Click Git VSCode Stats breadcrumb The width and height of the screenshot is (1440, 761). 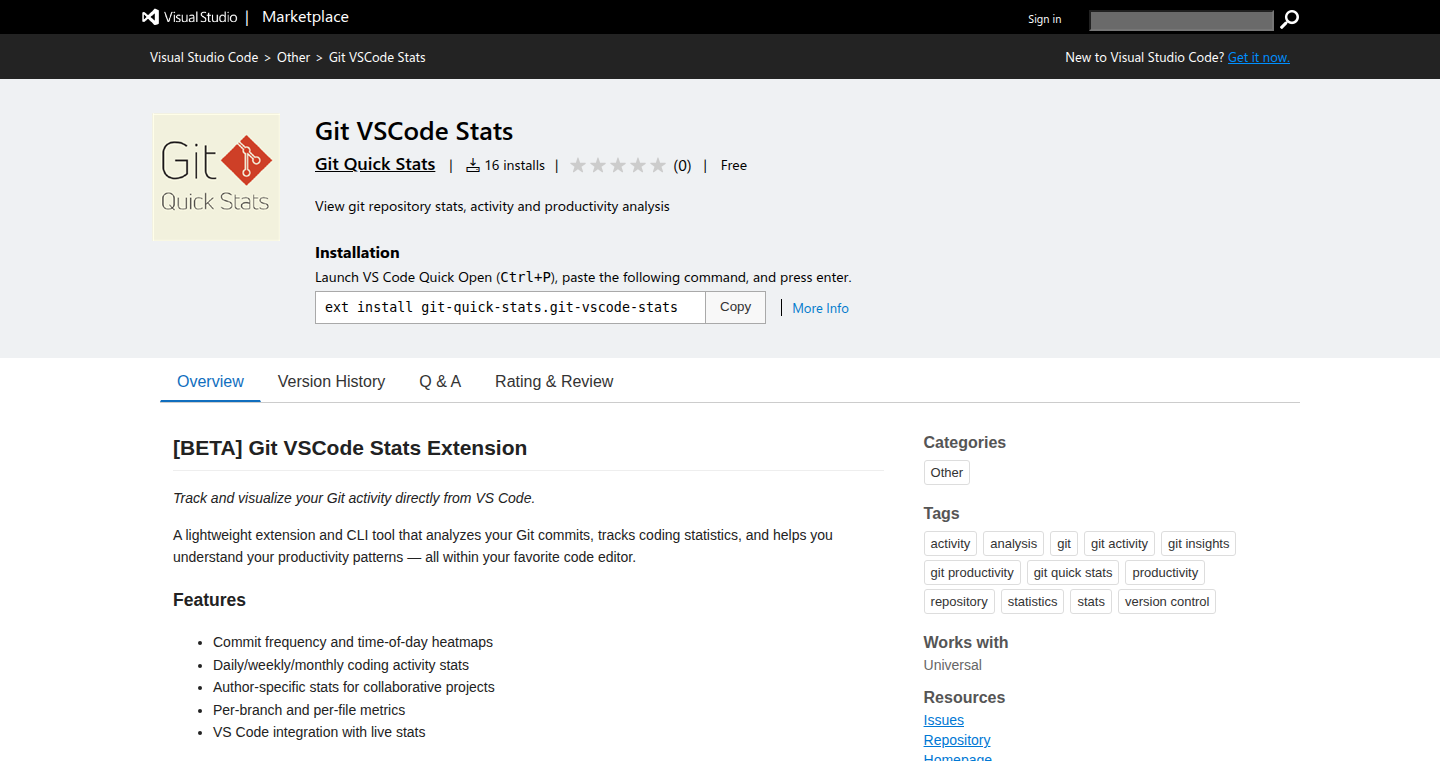pos(377,57)
